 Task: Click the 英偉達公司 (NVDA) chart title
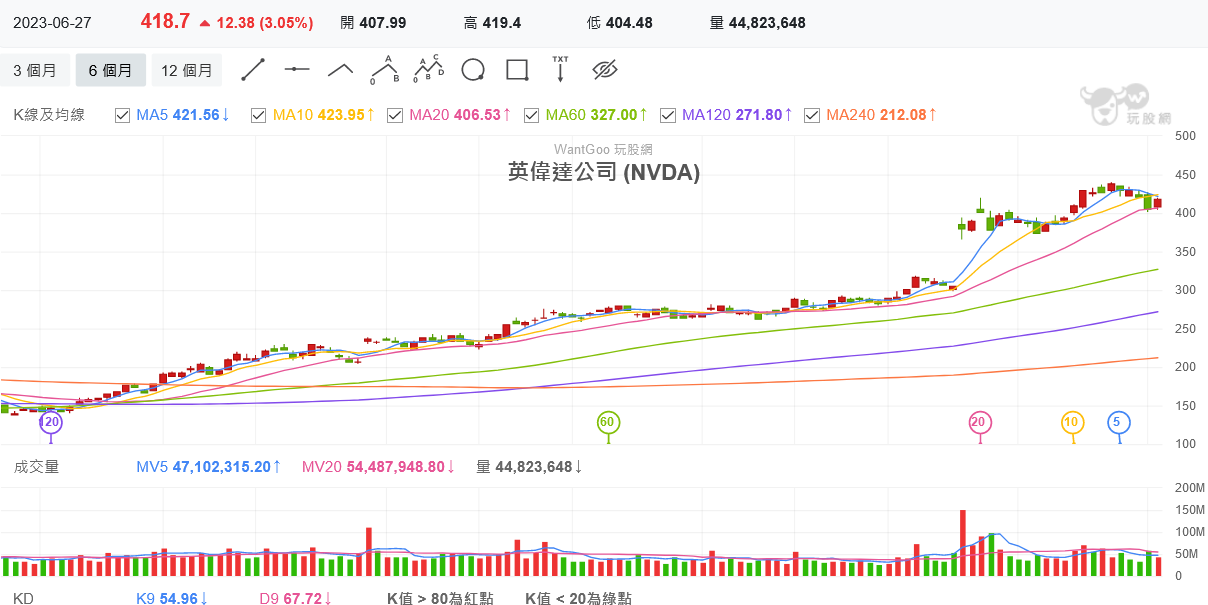(x=604, y=172)
